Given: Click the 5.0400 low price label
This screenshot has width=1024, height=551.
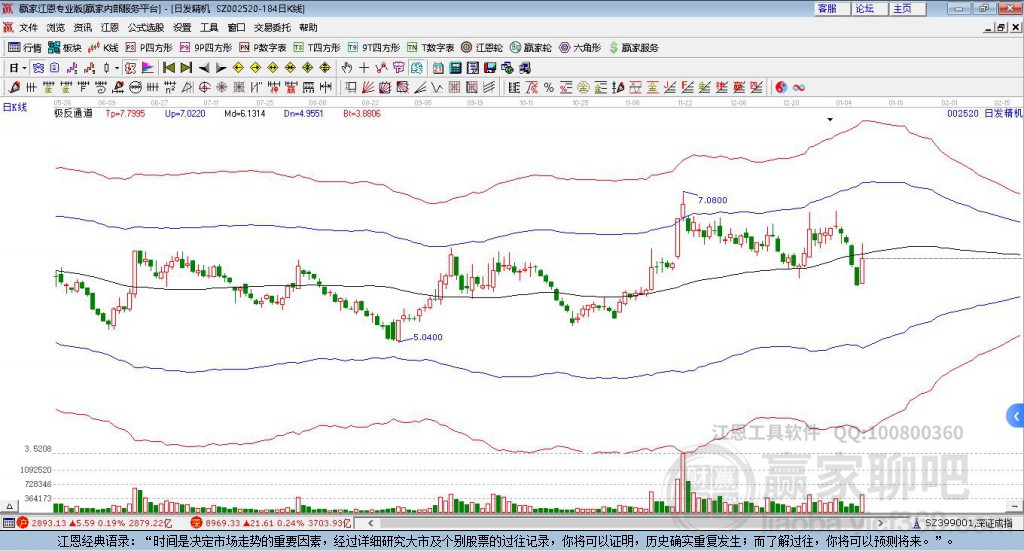Looking at the screenshot, I should [428, 337].
